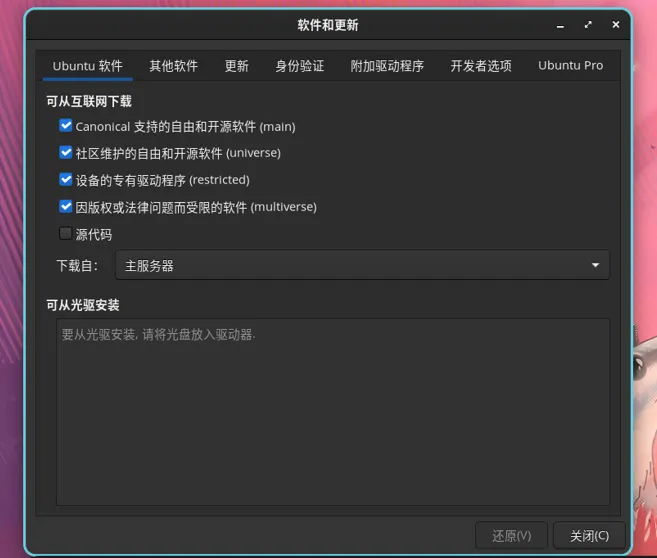Enable the 源代码 checkbox
657x558 pixels.
pos(66,233)
